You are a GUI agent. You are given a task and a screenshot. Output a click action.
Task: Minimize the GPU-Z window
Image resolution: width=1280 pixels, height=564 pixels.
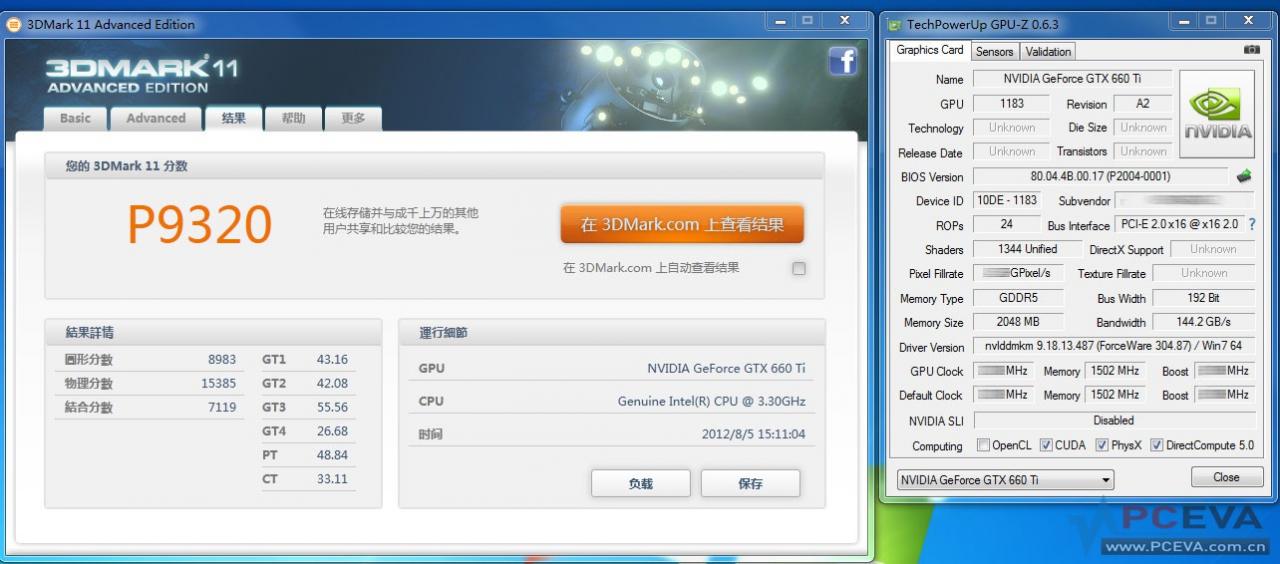coord(1184,21)
